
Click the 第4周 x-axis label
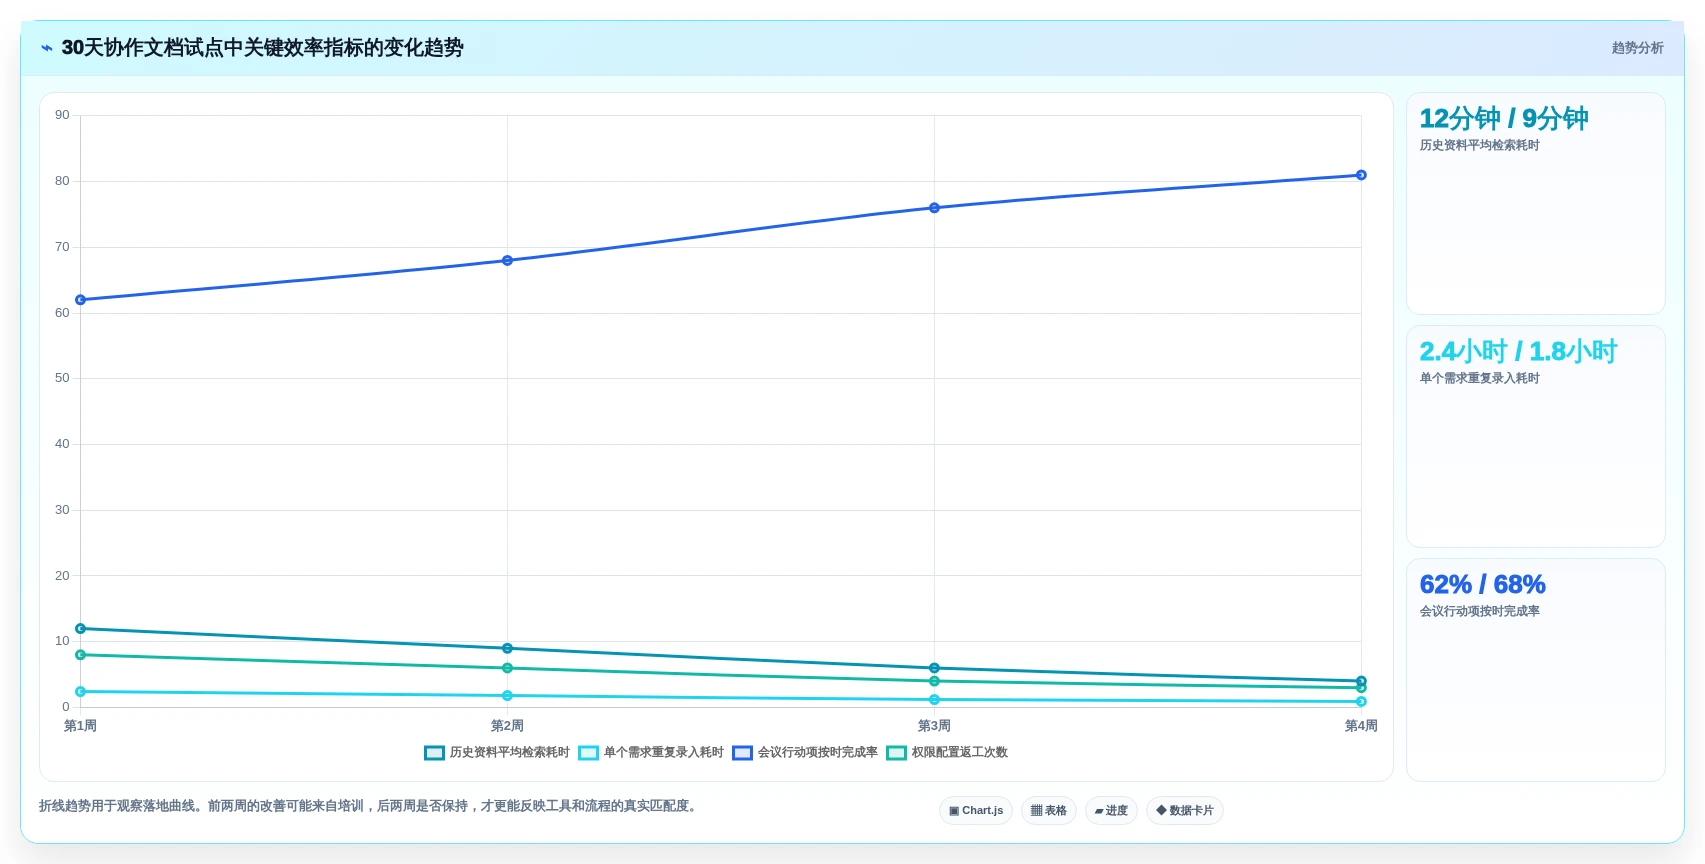(x=1361, y=726)
